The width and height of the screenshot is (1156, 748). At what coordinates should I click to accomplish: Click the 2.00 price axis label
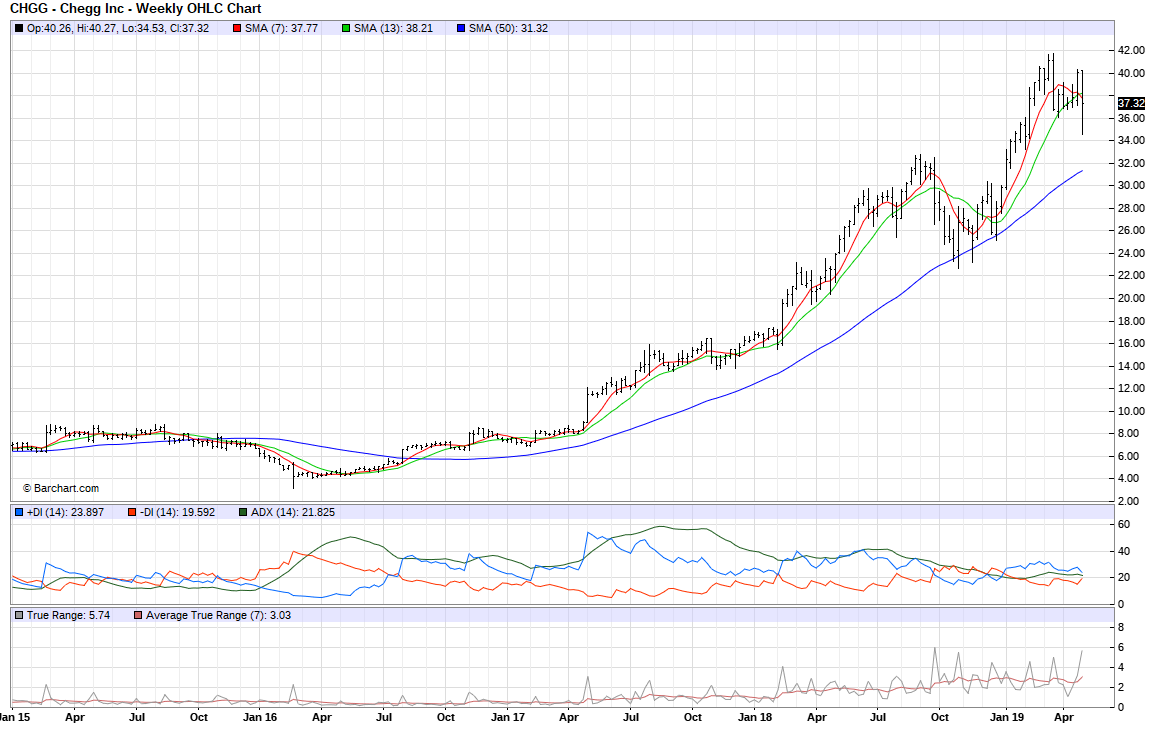pos(1129,501)
